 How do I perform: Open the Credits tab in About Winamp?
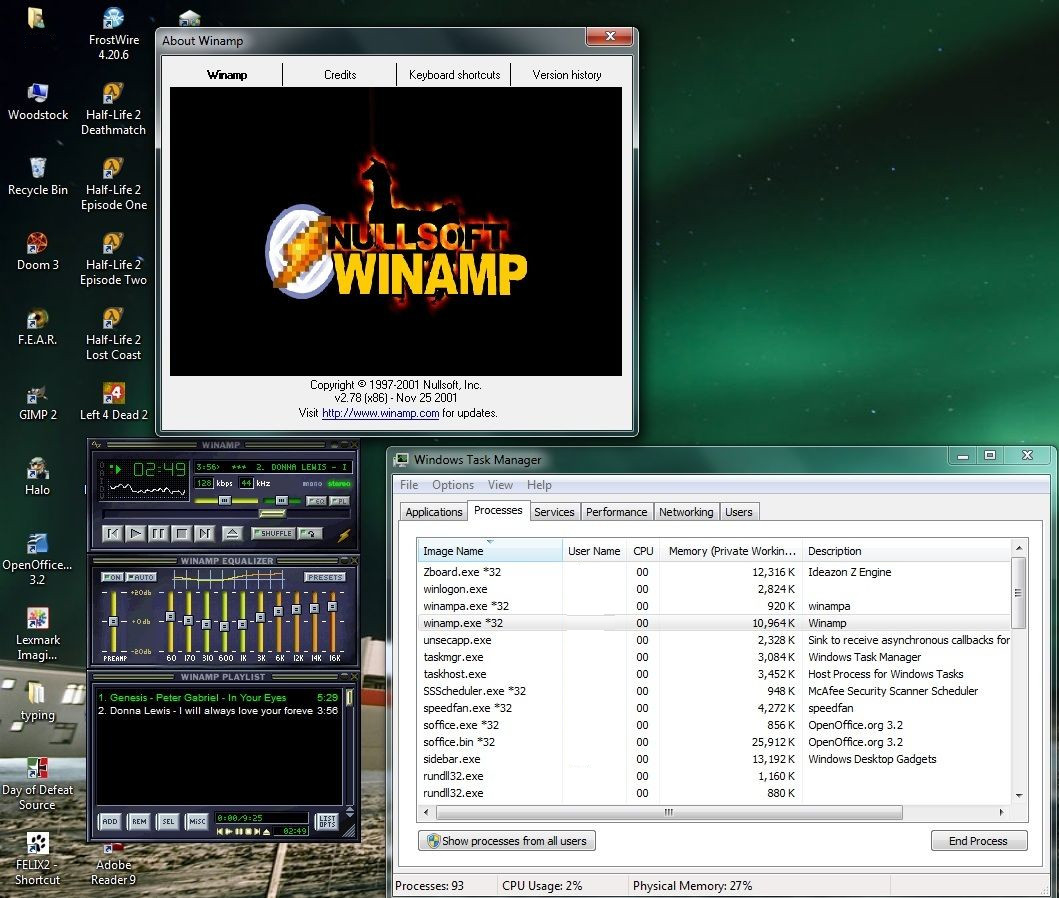click(x=340, y=75)
